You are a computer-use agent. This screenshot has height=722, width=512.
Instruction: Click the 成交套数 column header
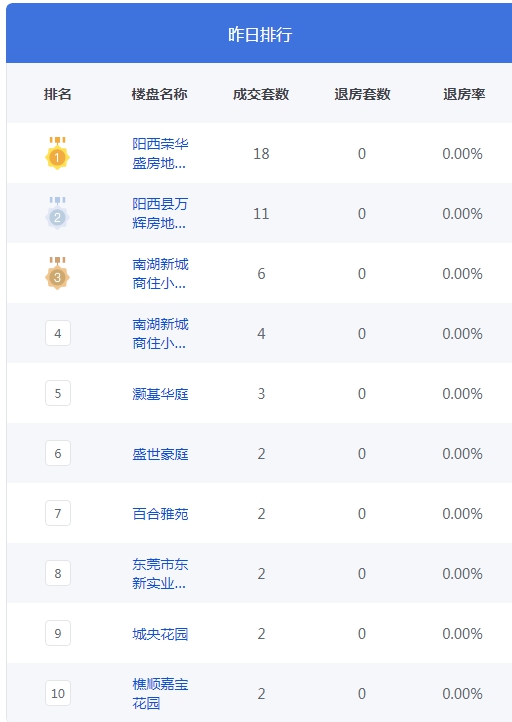coord(261,94)
